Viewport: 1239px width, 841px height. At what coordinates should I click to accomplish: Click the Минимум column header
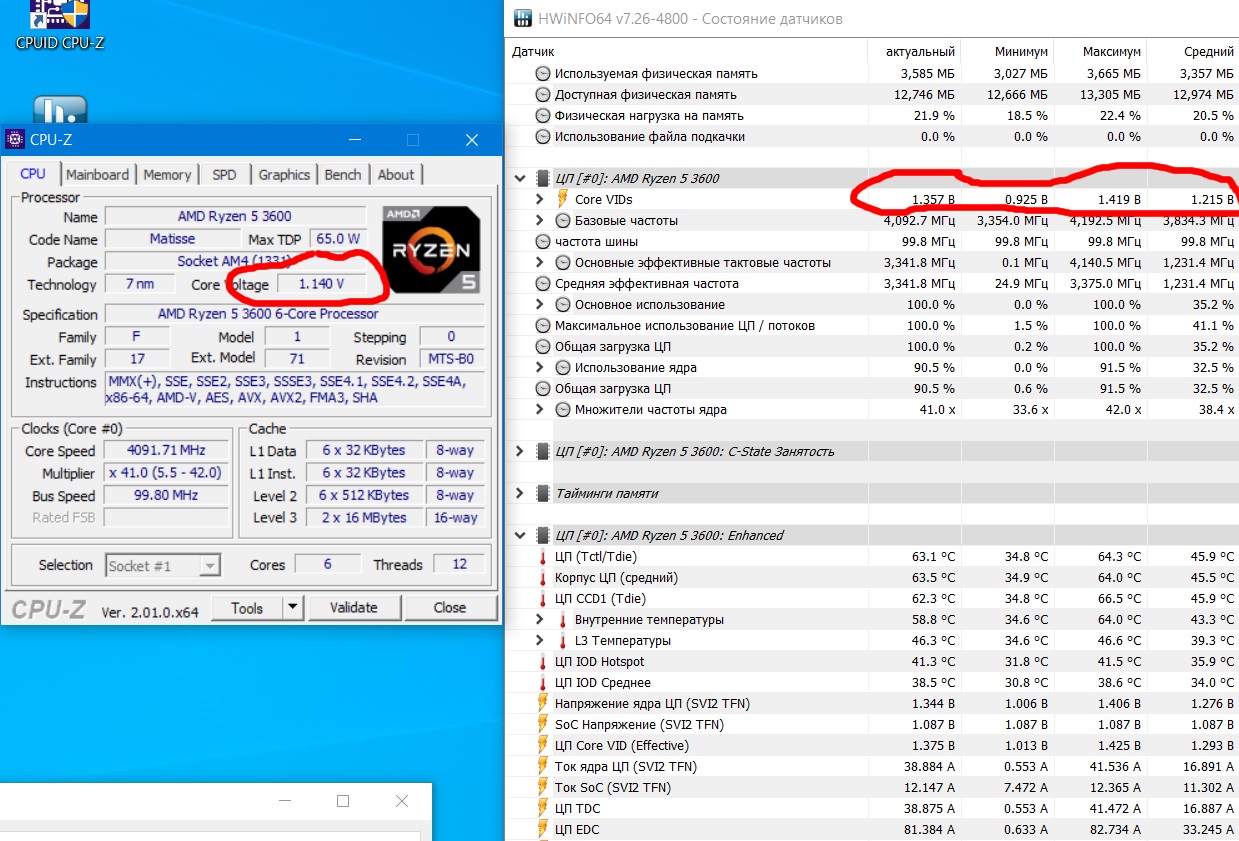(x=1006, y=51)
